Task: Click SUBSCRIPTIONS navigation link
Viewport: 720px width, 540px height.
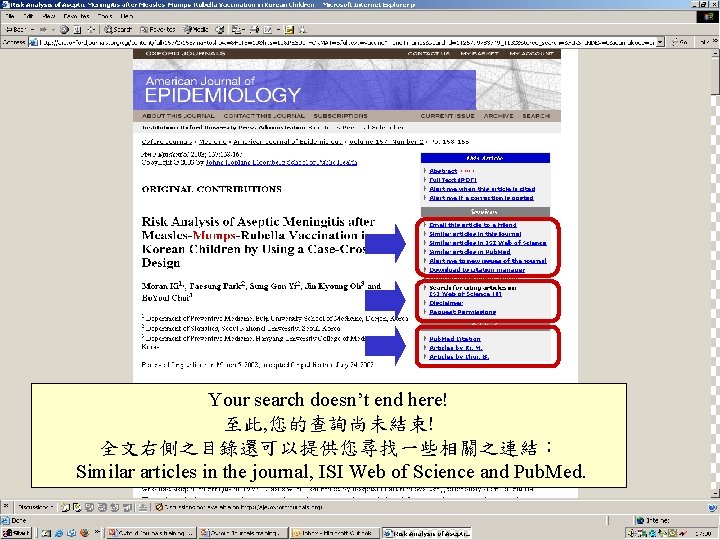Action: pos(340,116)
